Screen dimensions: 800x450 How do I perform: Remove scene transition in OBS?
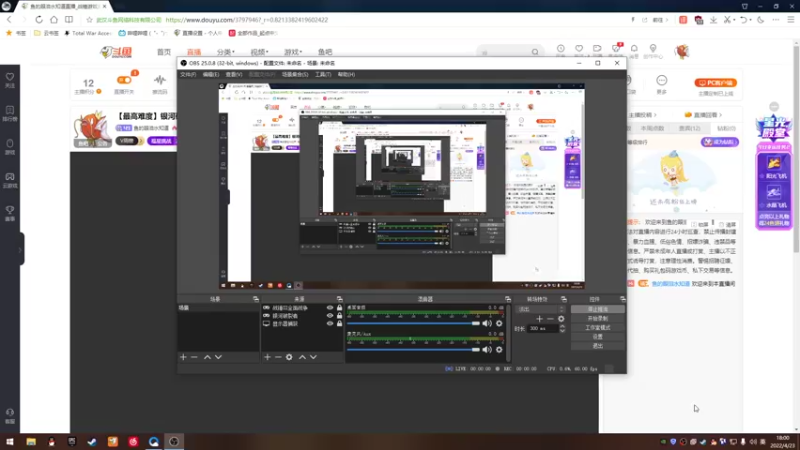[x=550, y=319]
